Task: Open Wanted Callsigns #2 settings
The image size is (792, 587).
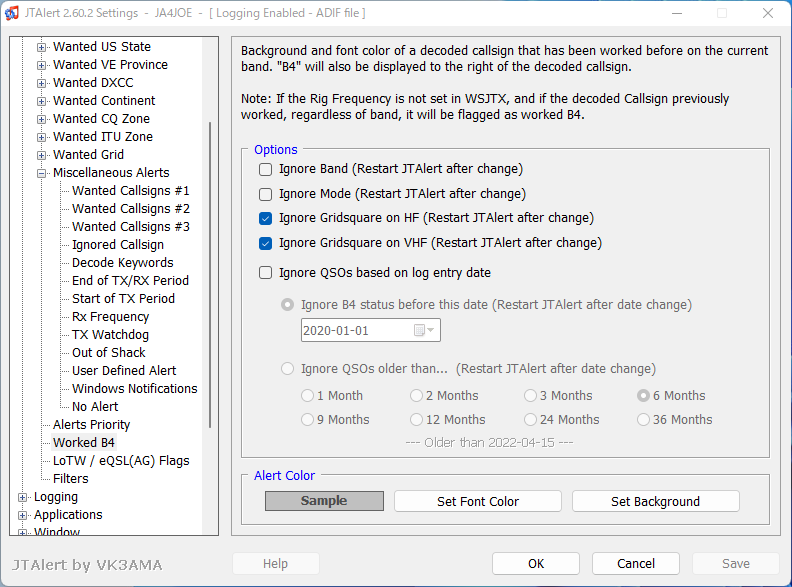Action: pyautogui.click(x=131, y=209)
